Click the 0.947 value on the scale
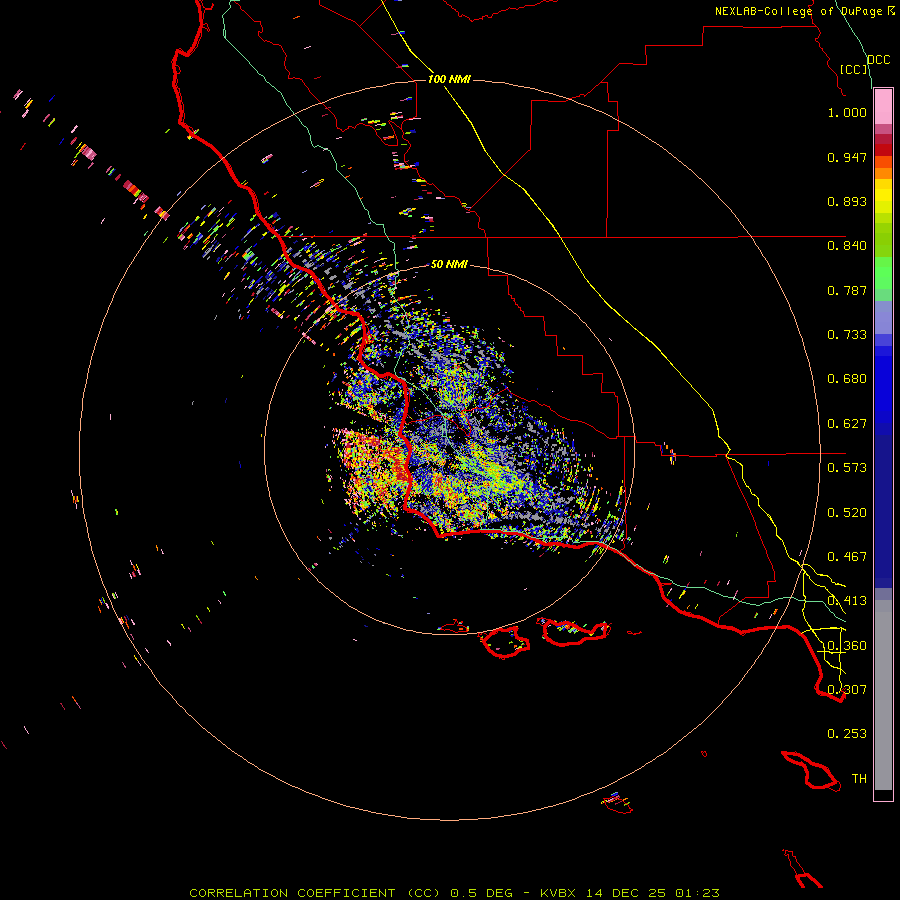The image size is (900, 900). (x=847, y=157)
